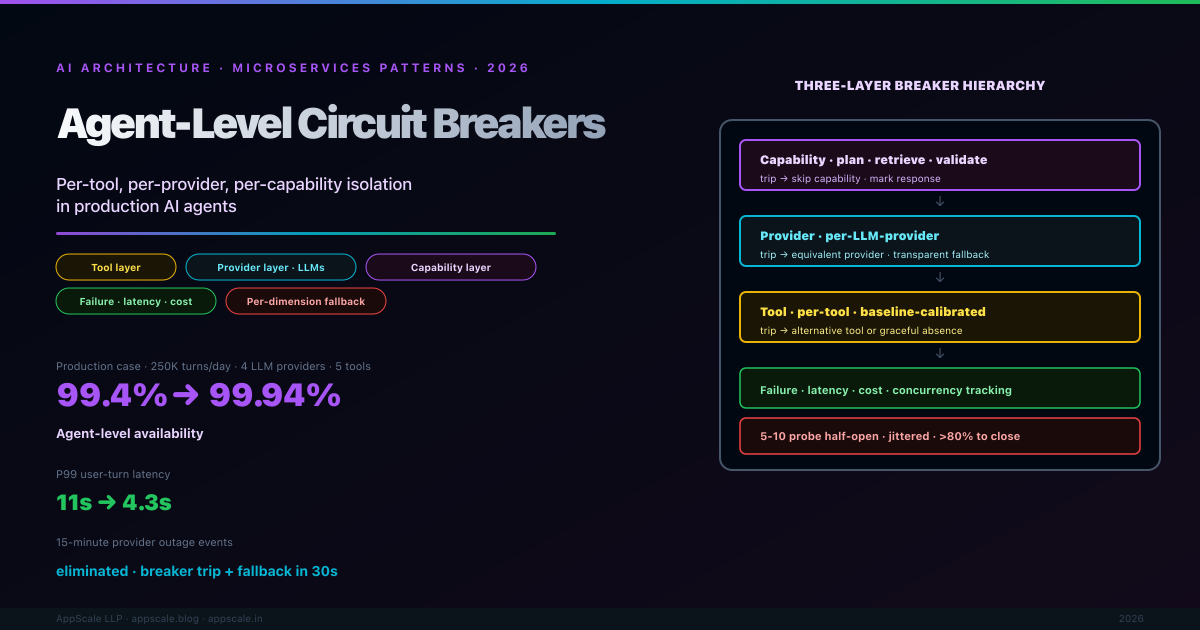Open the Capability · plan · retrieve · validate card
The width and height of the screenshot is (1200, 630).
tap(940, 165)
